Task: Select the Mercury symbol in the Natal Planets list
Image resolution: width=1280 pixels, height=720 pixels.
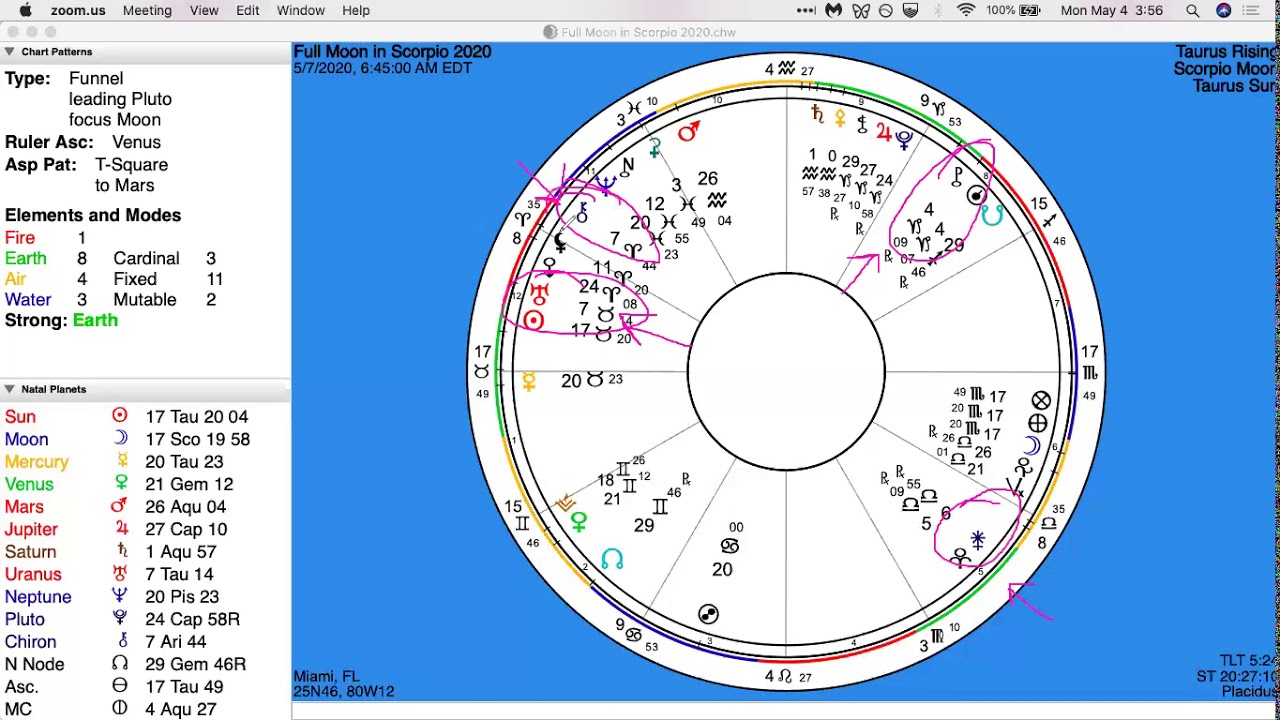Action: point(121,461)
